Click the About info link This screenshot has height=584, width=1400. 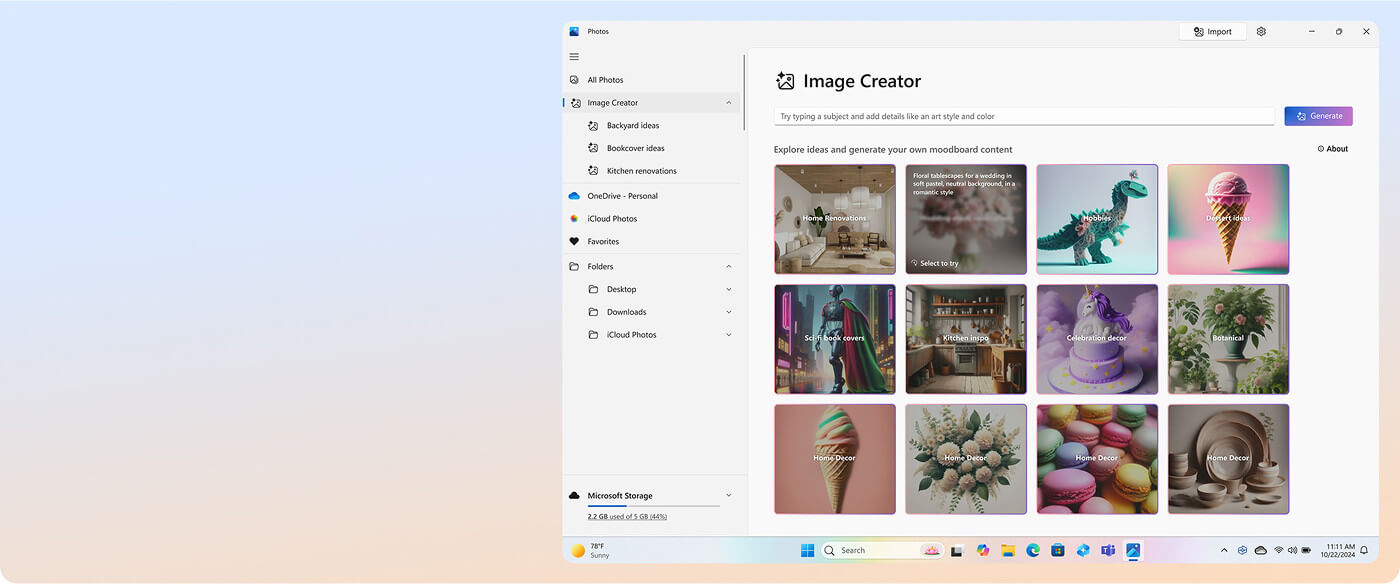coord(1333,149)
